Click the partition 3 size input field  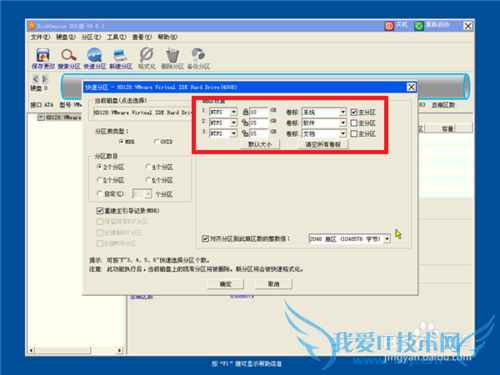tap(259, 133)
